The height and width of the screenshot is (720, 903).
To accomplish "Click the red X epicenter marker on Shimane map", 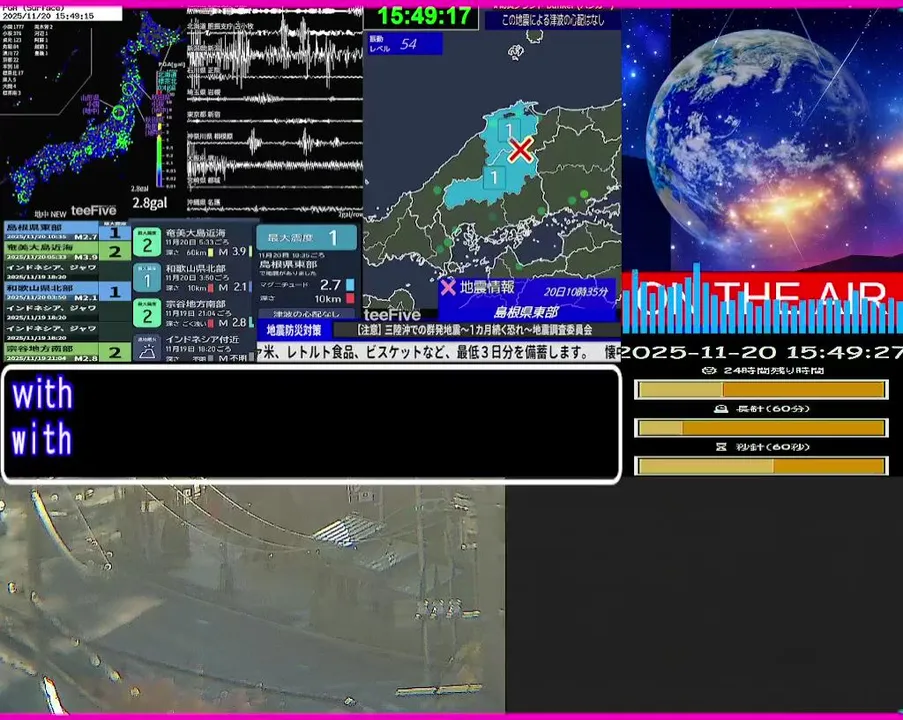I will (x=521, y=150).
